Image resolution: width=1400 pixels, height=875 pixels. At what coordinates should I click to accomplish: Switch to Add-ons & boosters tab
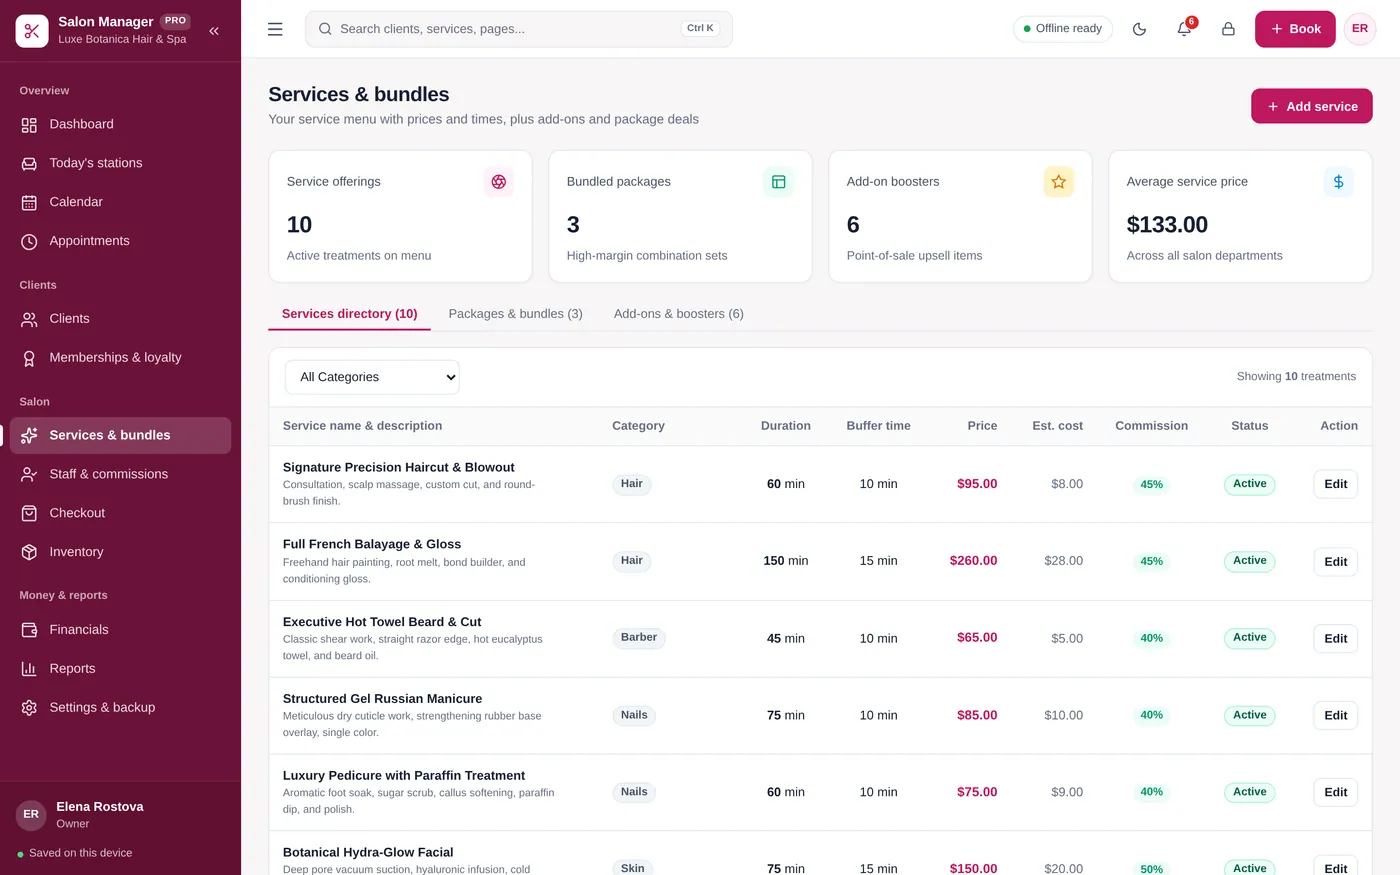pos(678,314)
